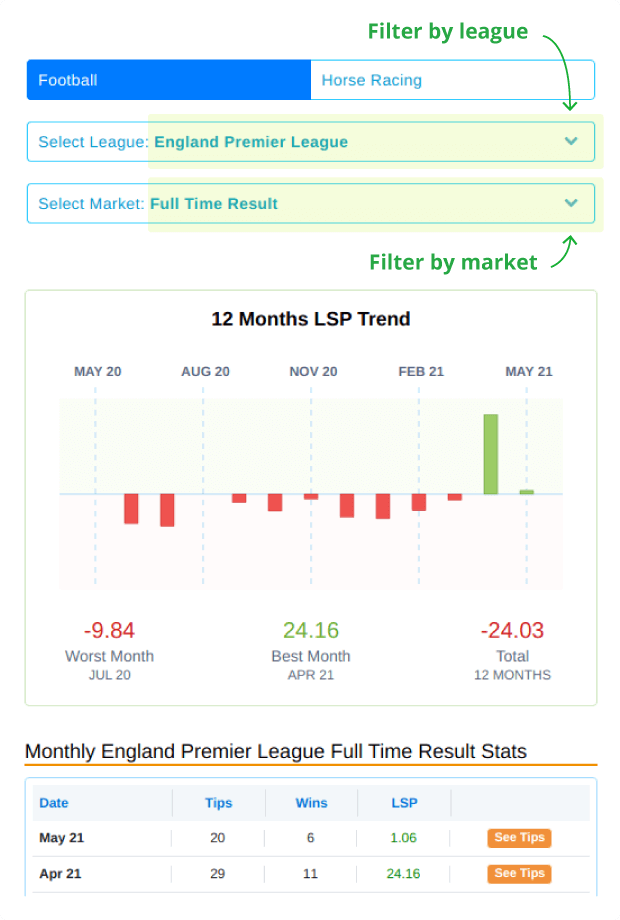Click See Tips for Apr 21
This screenshot has width=620, height=920.
point(519,873)
